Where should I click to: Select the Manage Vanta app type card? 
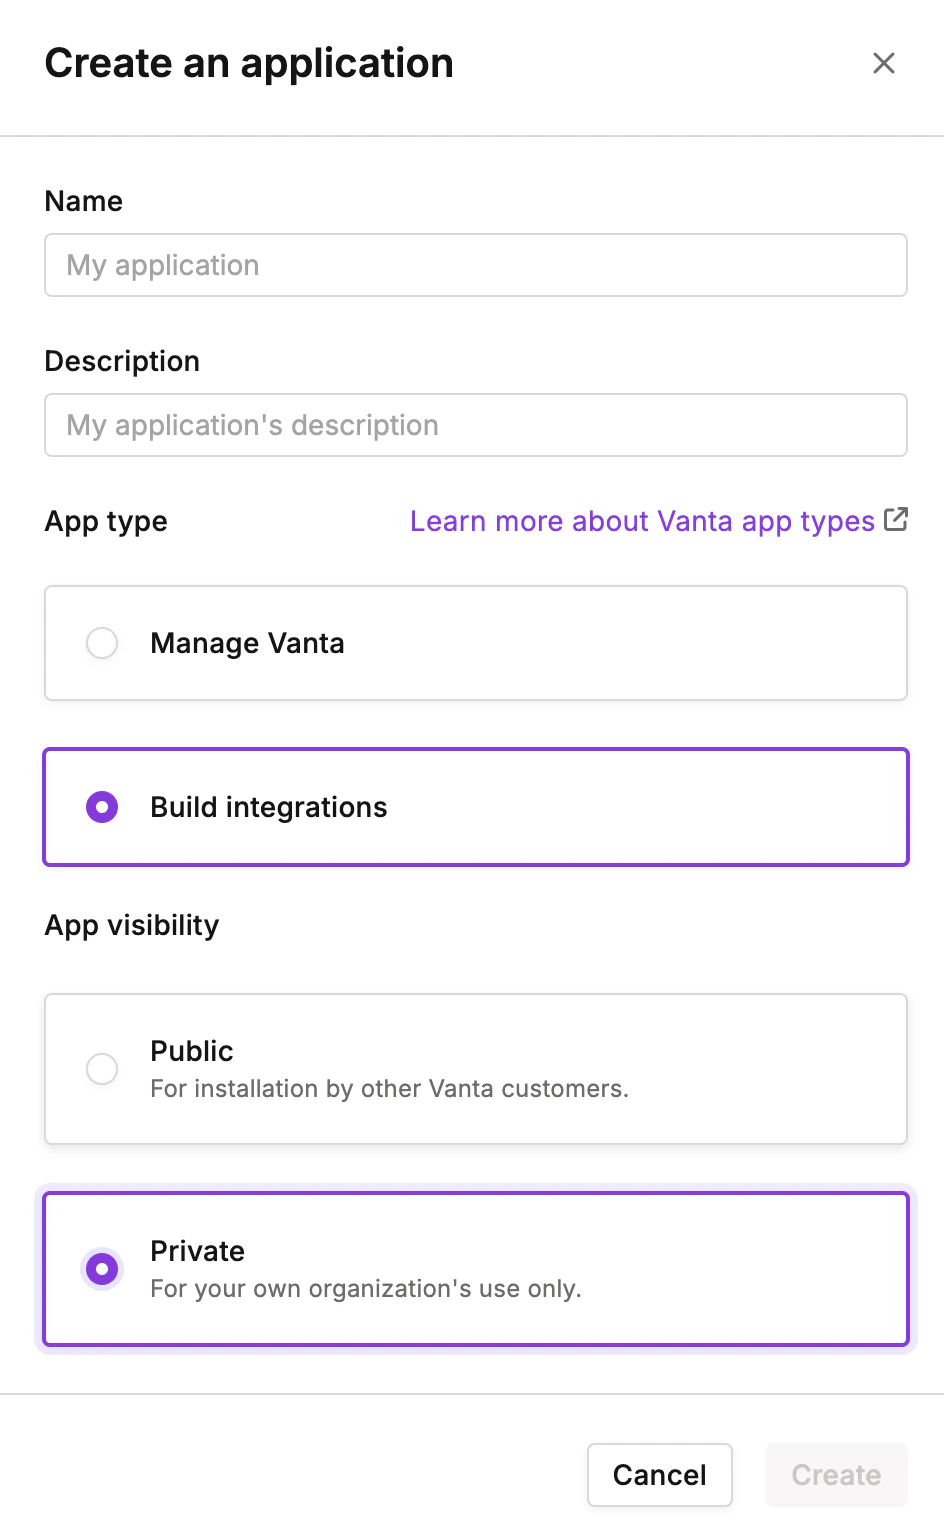(x=475, y=643)
